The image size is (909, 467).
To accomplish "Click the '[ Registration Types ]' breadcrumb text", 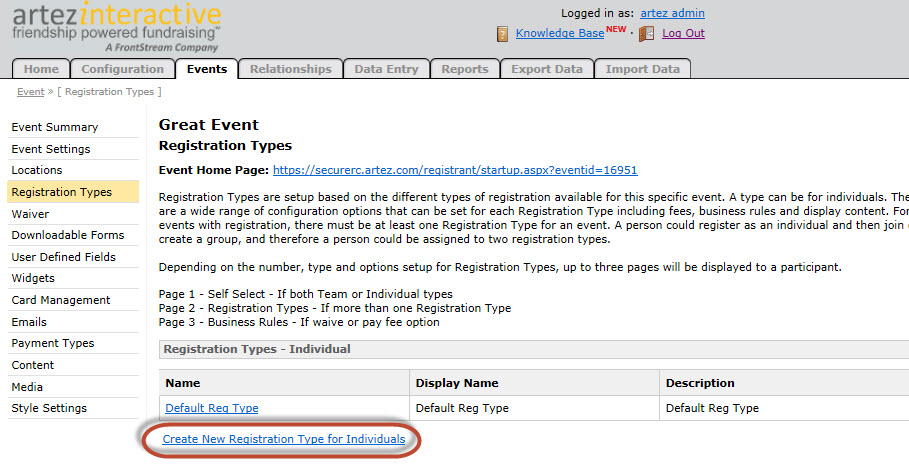I will pos(110,92).
